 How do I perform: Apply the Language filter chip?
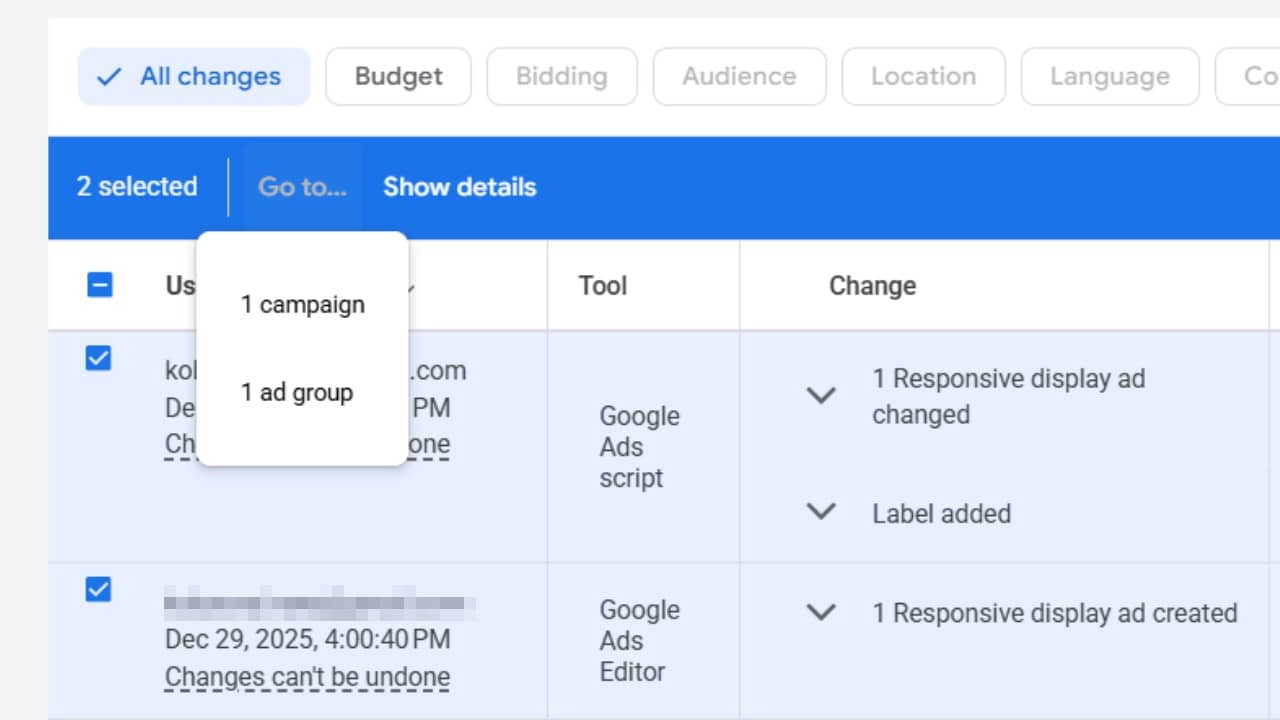click(1110, 75)
